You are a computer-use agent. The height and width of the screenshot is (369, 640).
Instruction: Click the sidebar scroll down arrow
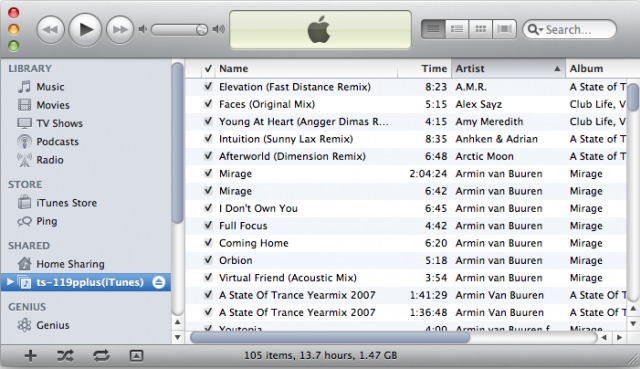click(x=178, y=337)
